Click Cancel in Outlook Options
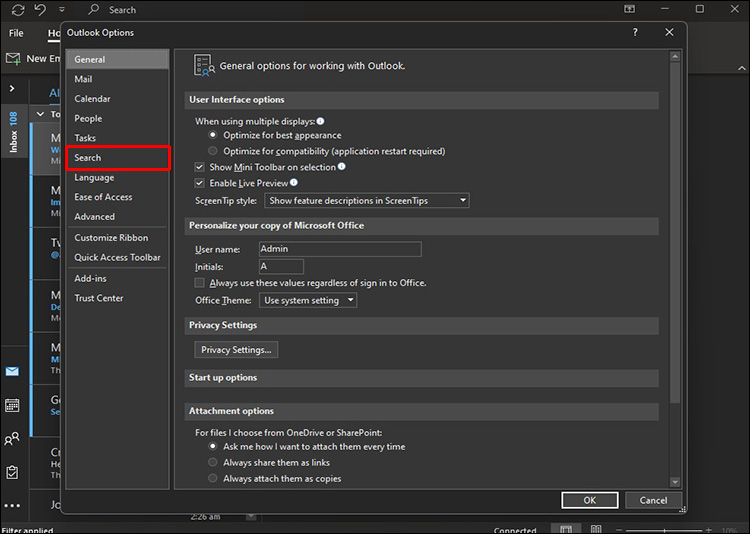750x534 pixels. [x=653, y=500]
